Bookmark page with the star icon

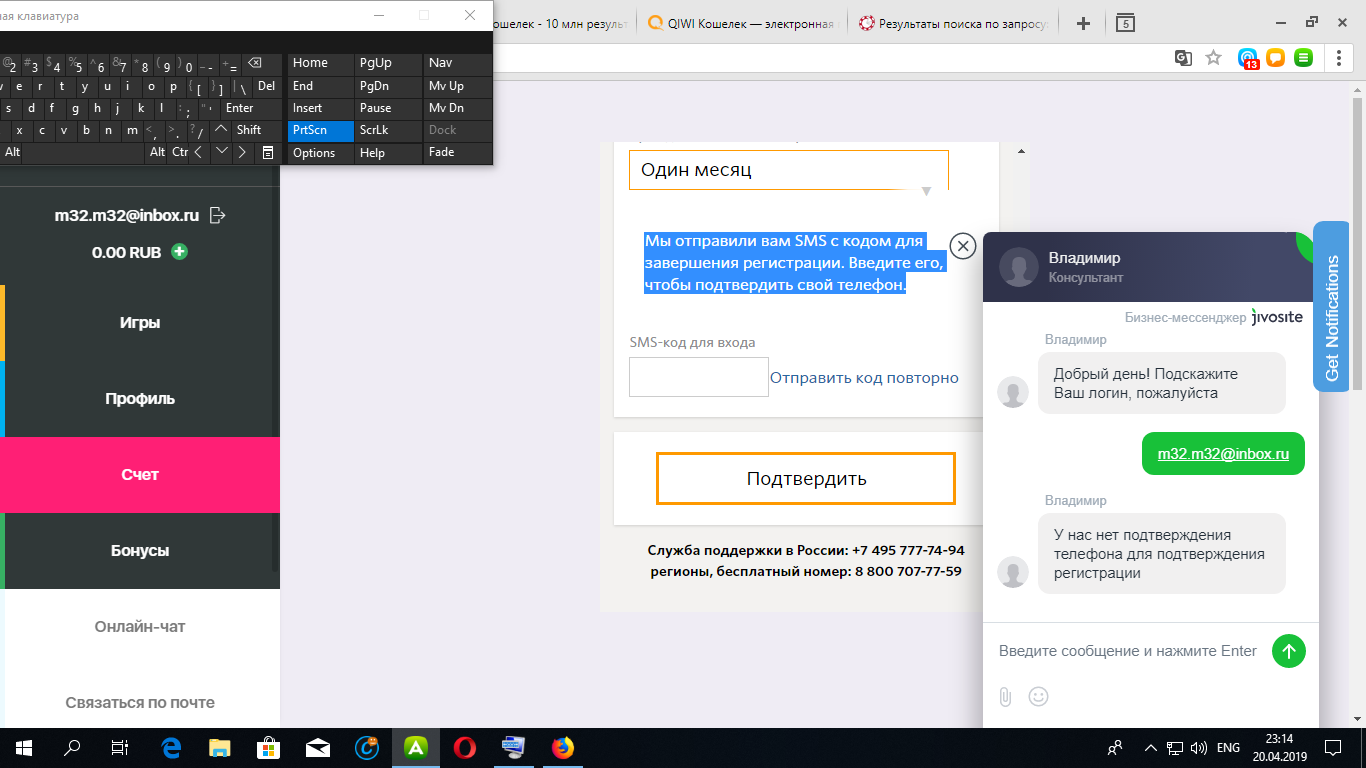click(1213, 58)
